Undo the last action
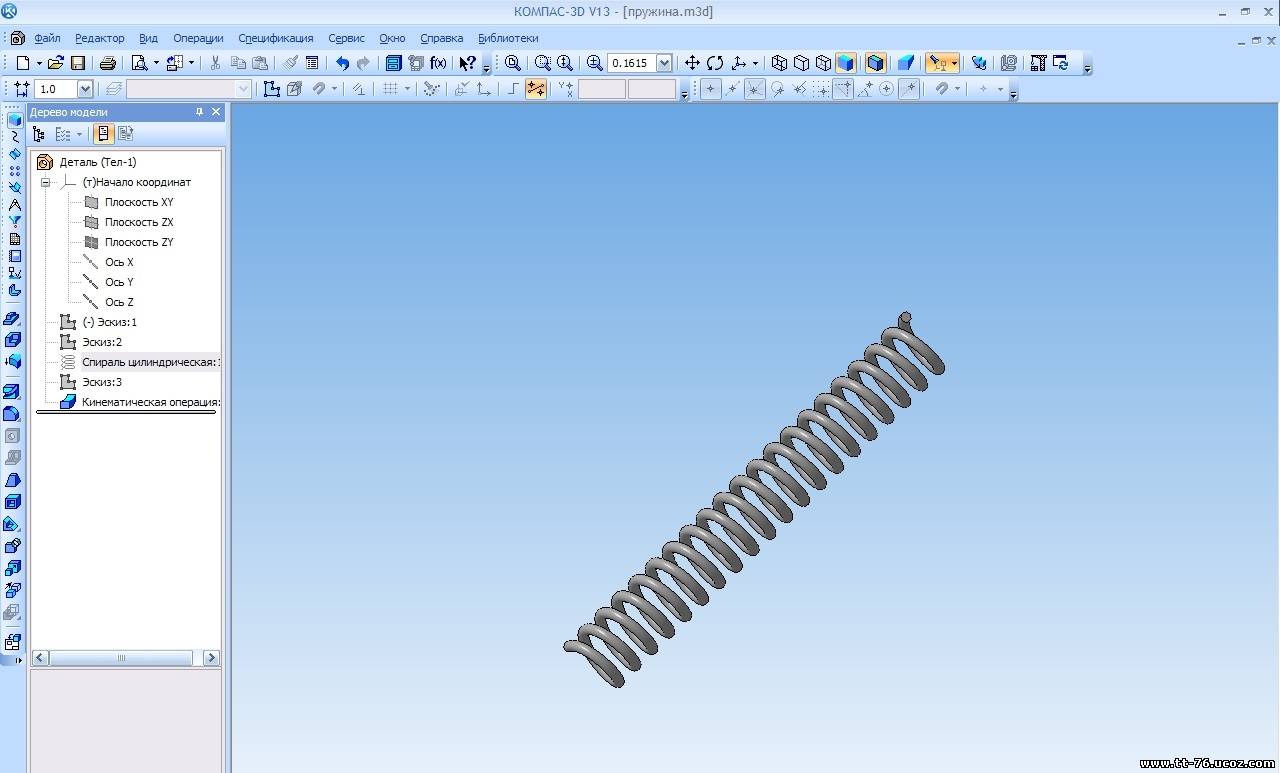1280x773 pixels. coord(342,63)
